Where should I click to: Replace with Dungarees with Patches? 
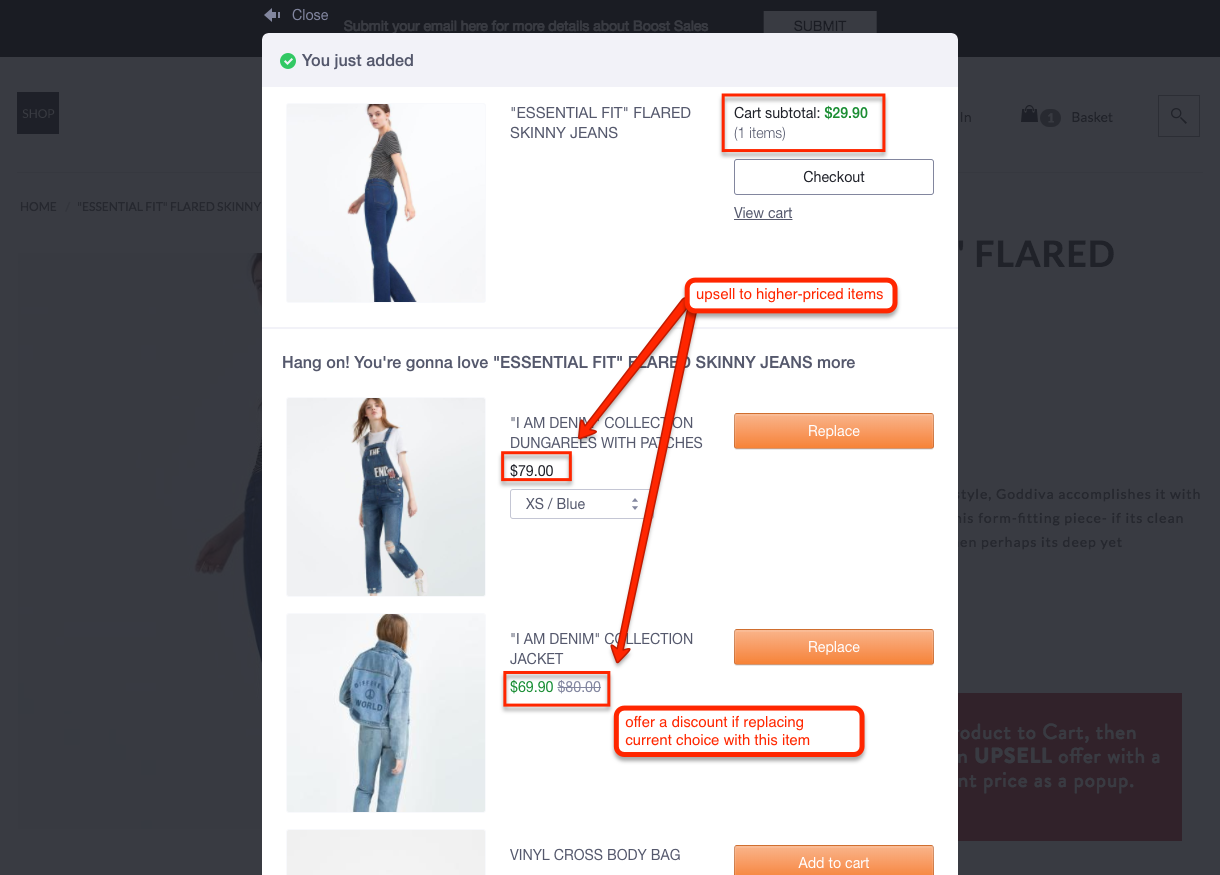(x=834, y=431)
